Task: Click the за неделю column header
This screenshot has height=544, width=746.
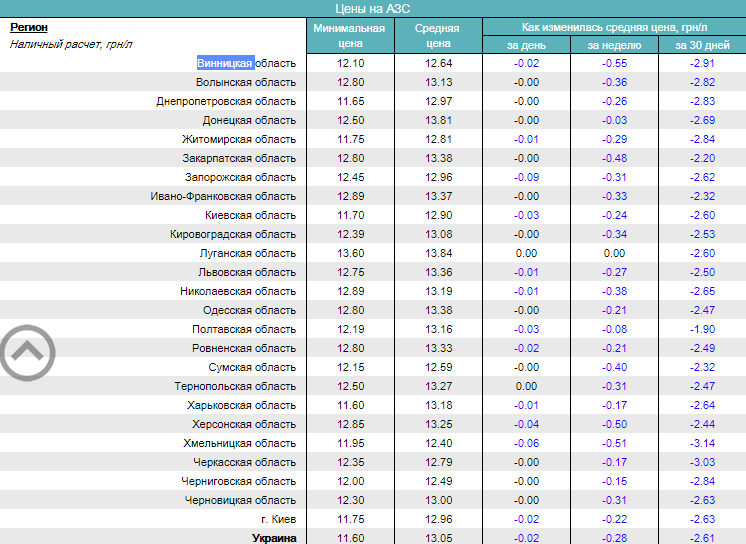Action: [614, 45]
